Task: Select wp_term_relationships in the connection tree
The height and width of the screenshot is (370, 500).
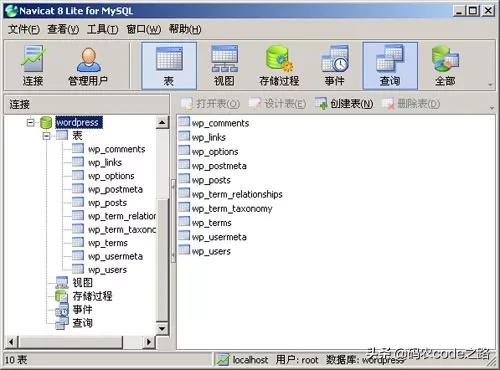Action: (x=122, y=216)
